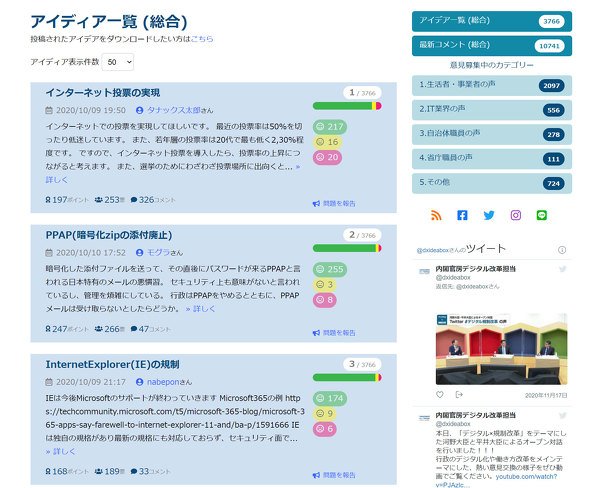Select category 2.IT業界の声
The width and height of the screenshot is (590, 488).
(x=492, y=110)
